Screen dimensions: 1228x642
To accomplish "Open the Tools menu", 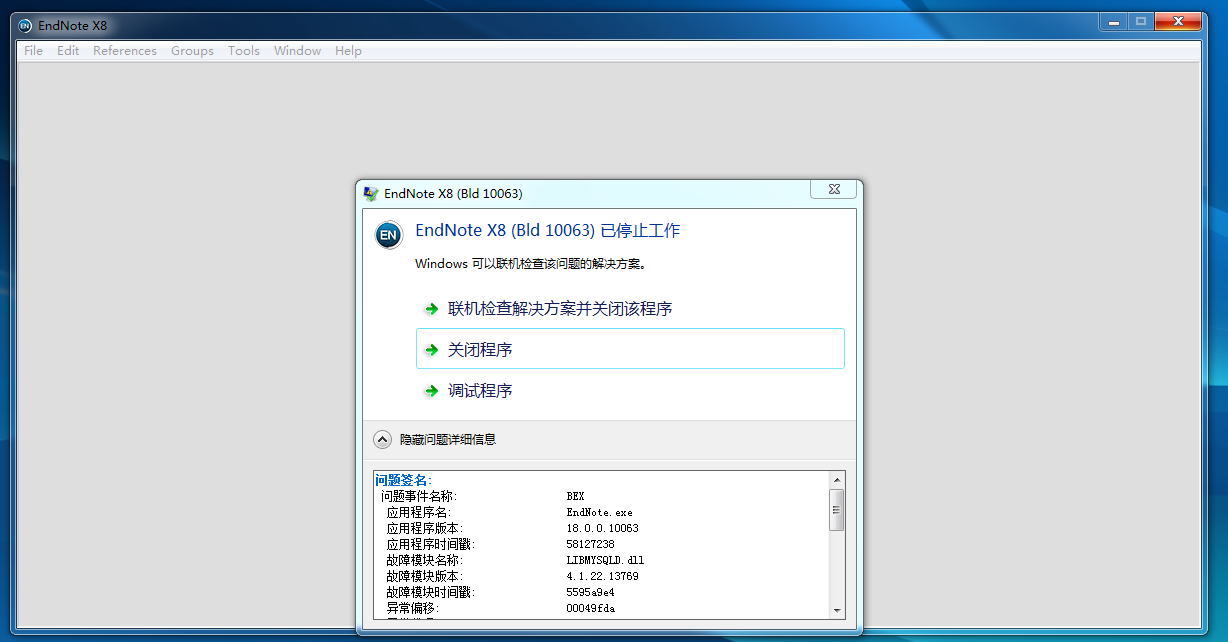I will (244, 51).
